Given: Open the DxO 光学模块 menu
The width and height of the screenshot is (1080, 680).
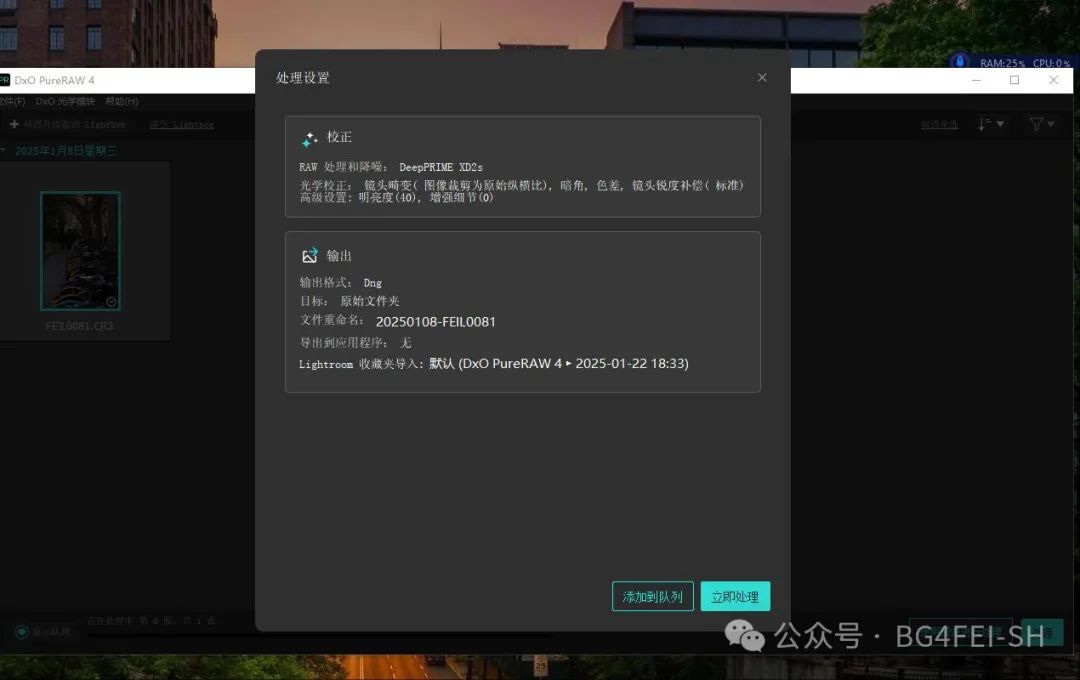Looking at the screenshot, I should (65, 101).
